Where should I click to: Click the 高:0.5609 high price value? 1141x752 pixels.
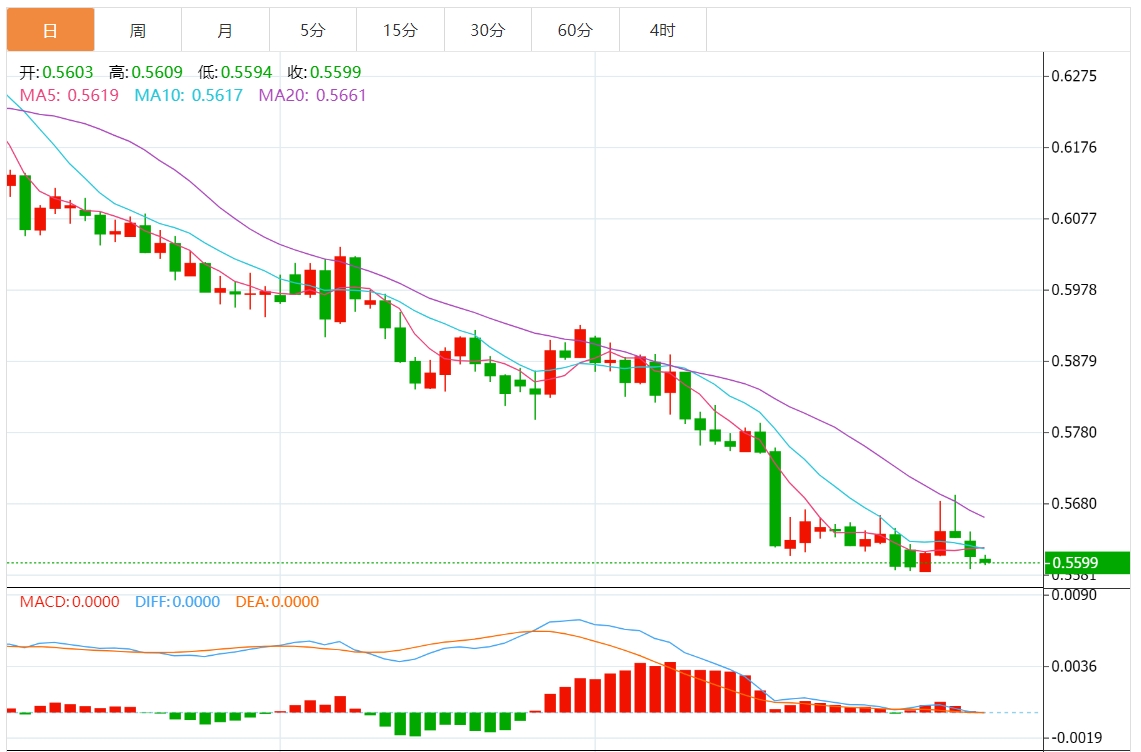point(146,72)
